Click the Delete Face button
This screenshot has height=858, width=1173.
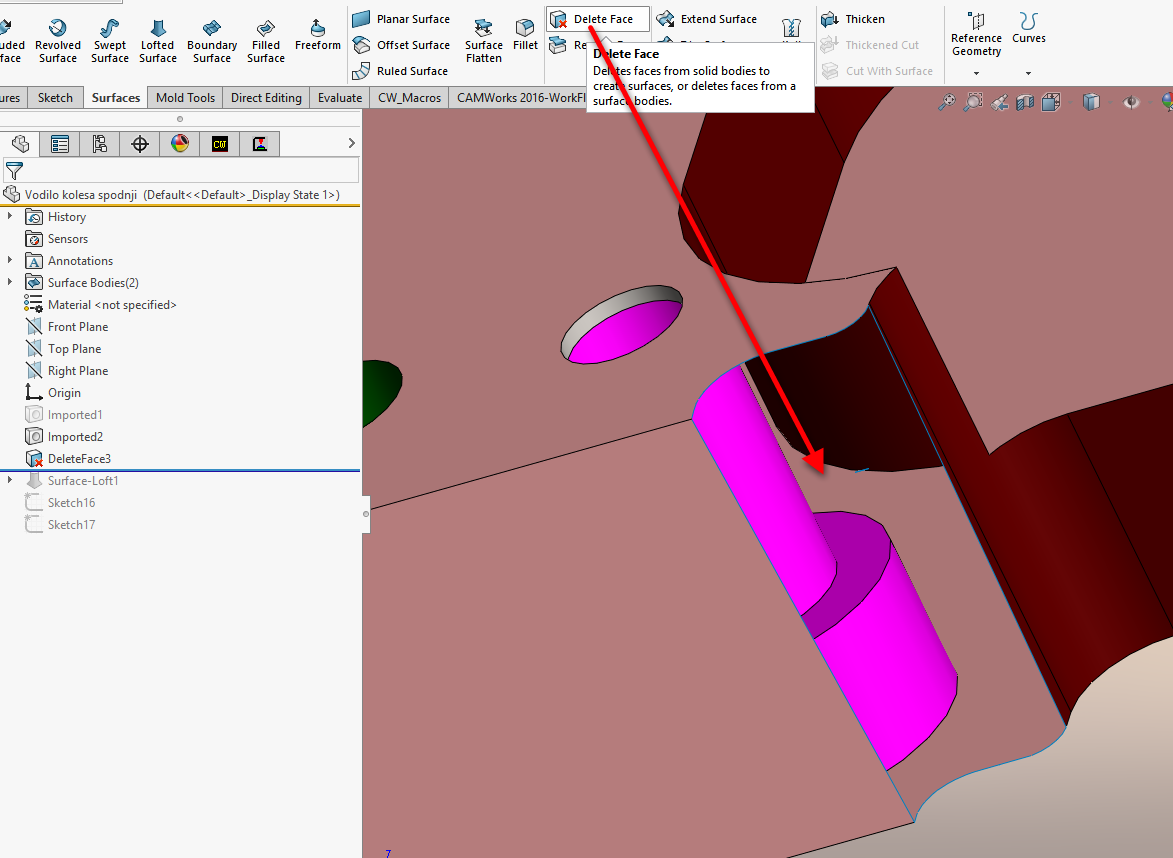point(598,19)
